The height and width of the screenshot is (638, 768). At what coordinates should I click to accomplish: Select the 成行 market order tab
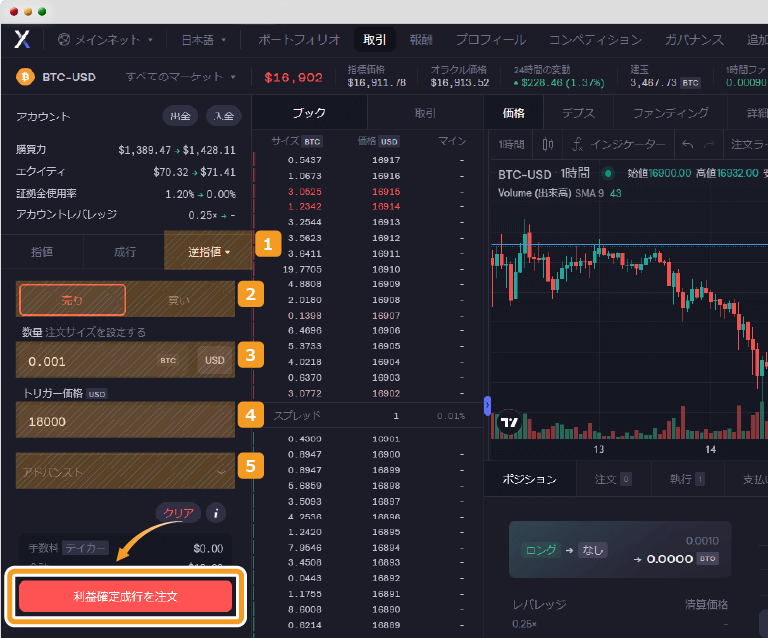124,252
